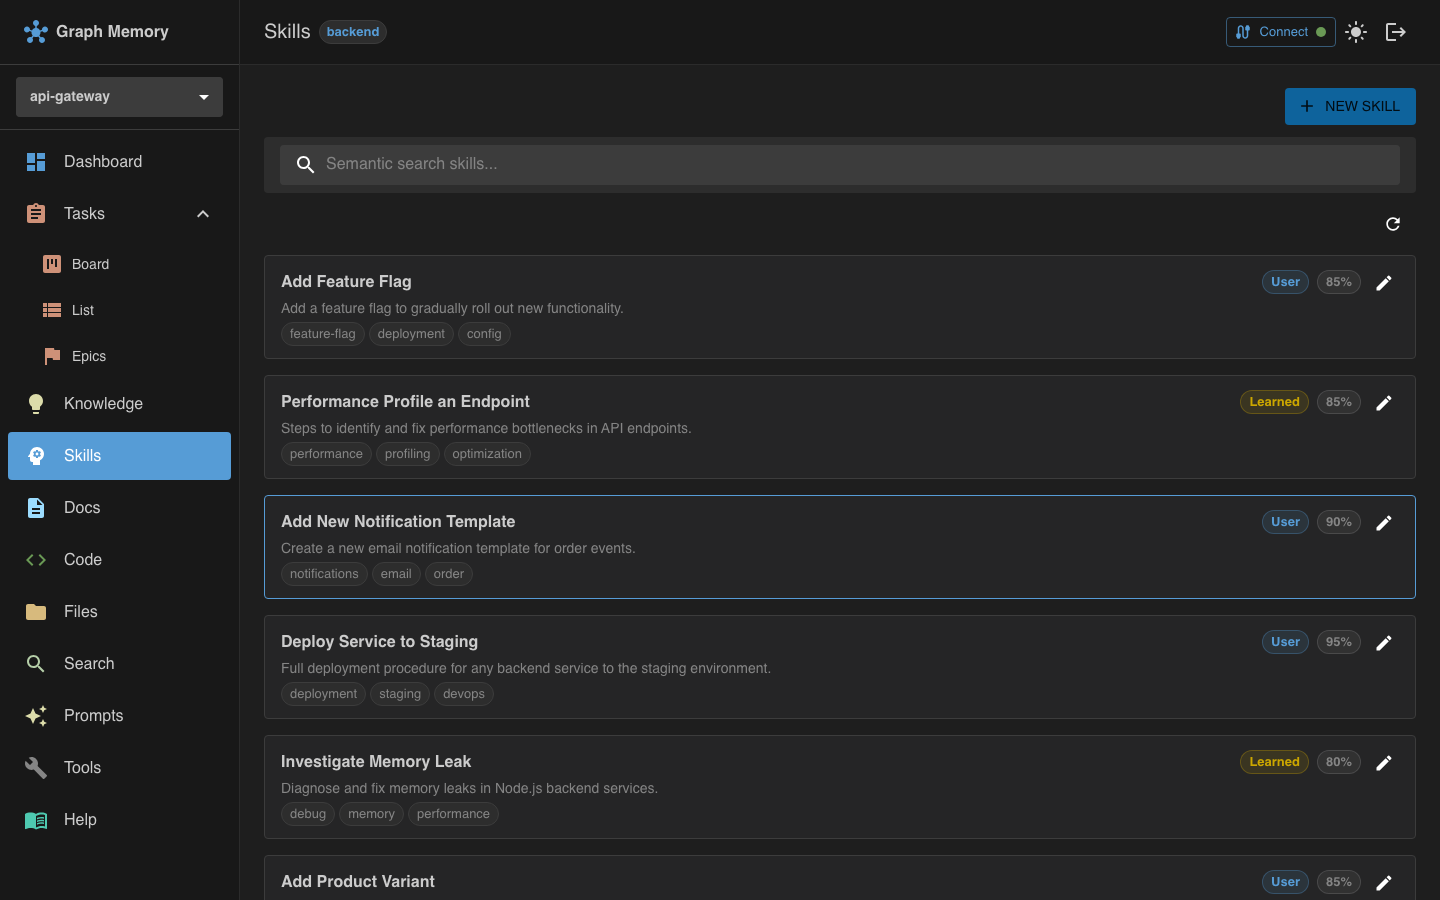This screenshot has width=1440, height=900.
Task: Click the Connect button
Action: click(x=1280, y=32)
